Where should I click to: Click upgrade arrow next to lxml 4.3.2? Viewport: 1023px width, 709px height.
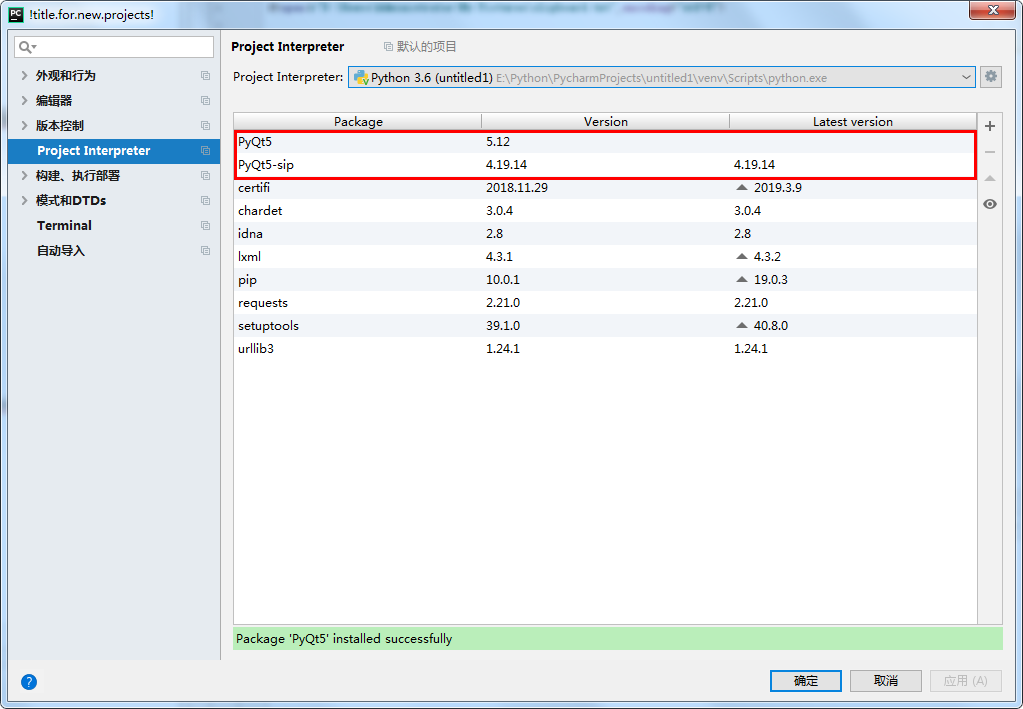point(741,256)
